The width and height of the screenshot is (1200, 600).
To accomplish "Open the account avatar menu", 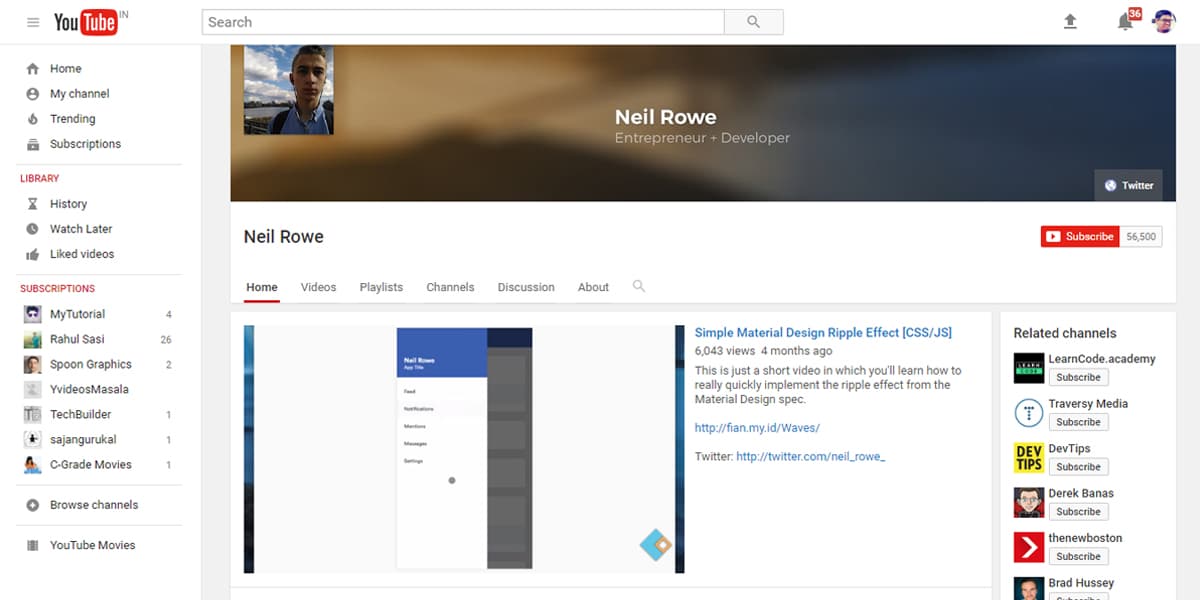I will click(x=1164, y=22).
